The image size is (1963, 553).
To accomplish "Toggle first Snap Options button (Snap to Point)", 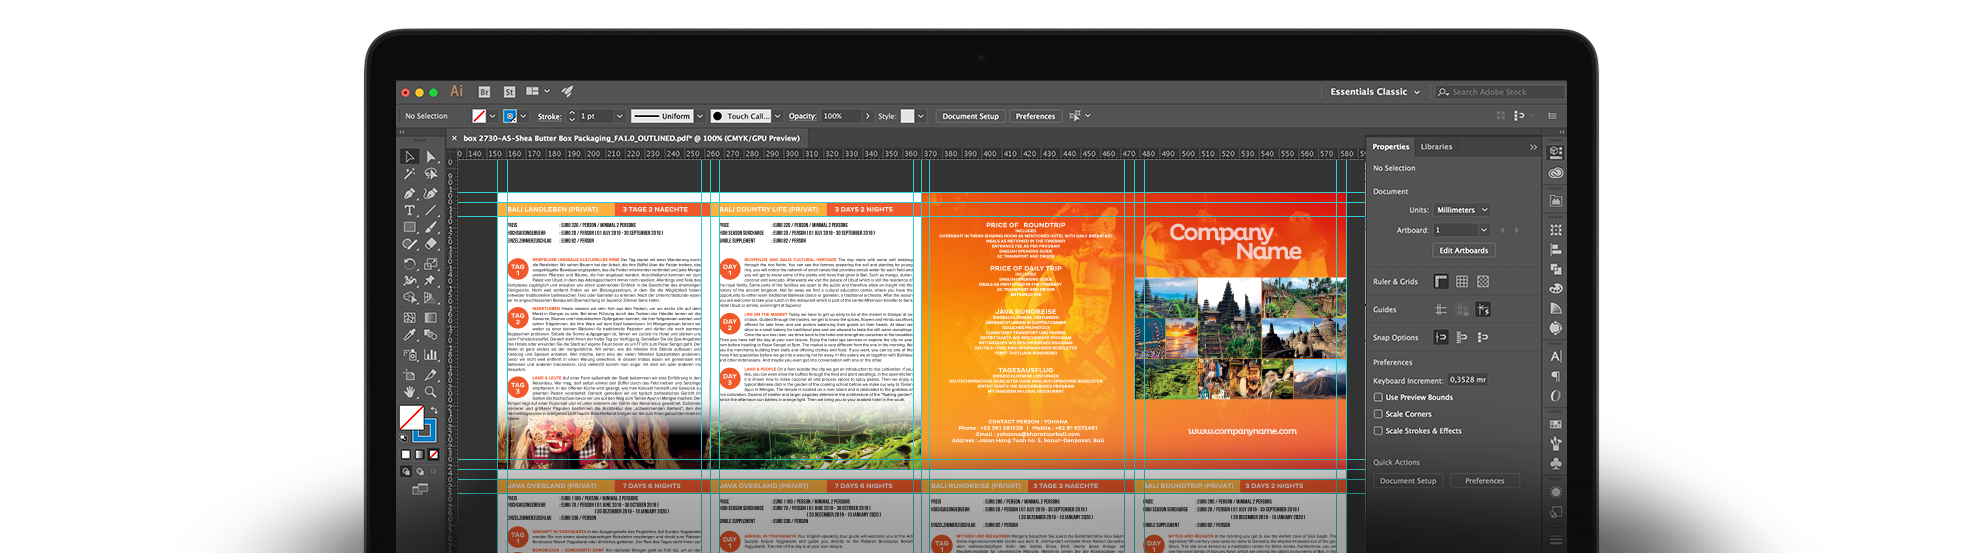I will point(1441,337).
